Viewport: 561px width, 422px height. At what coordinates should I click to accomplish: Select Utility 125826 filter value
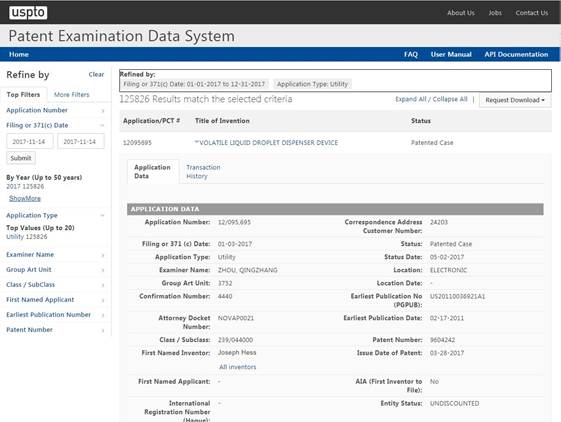(x=26, y=237)
